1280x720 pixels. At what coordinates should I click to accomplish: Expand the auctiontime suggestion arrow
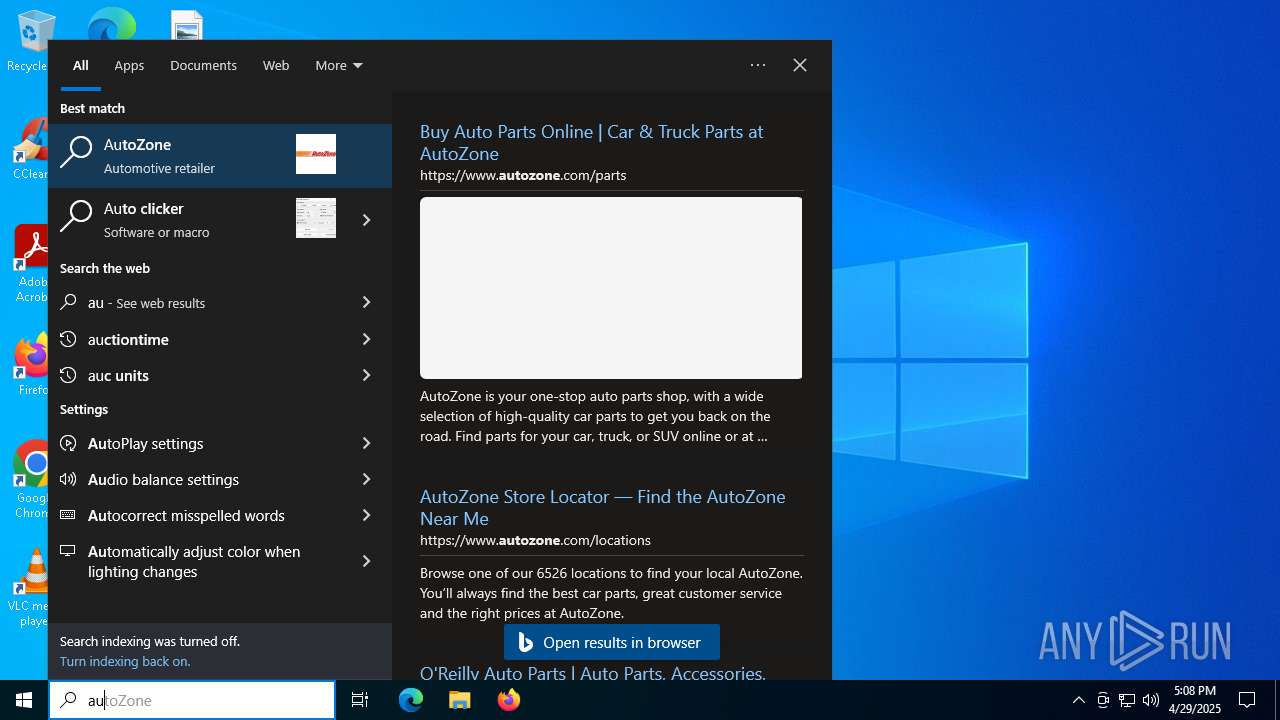click(x=366, y=339)
